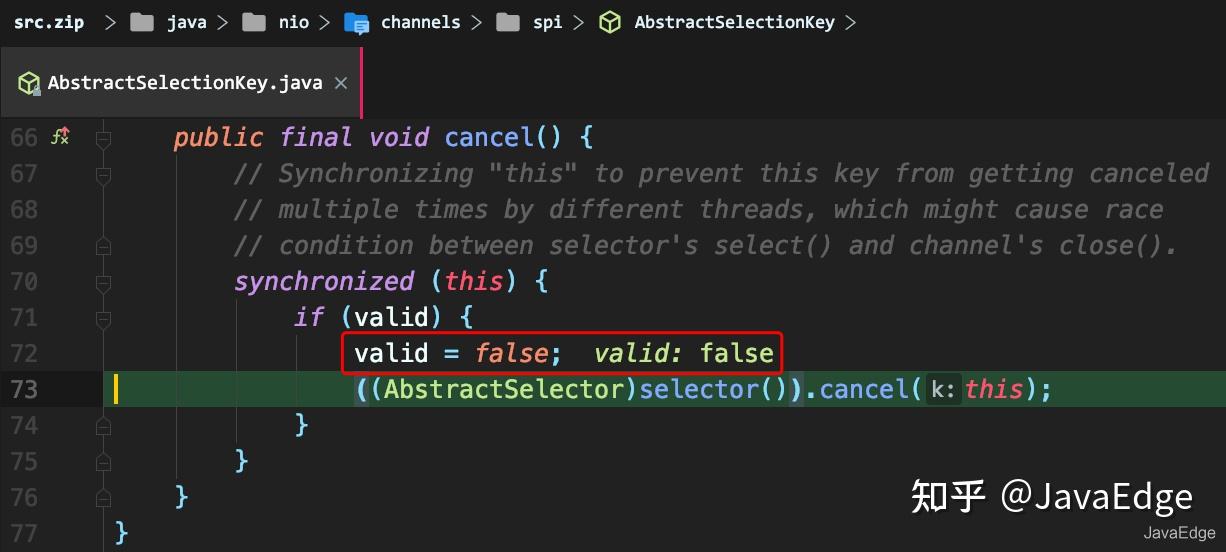
Task: Click the channels package folder icon
Action: 357,22
